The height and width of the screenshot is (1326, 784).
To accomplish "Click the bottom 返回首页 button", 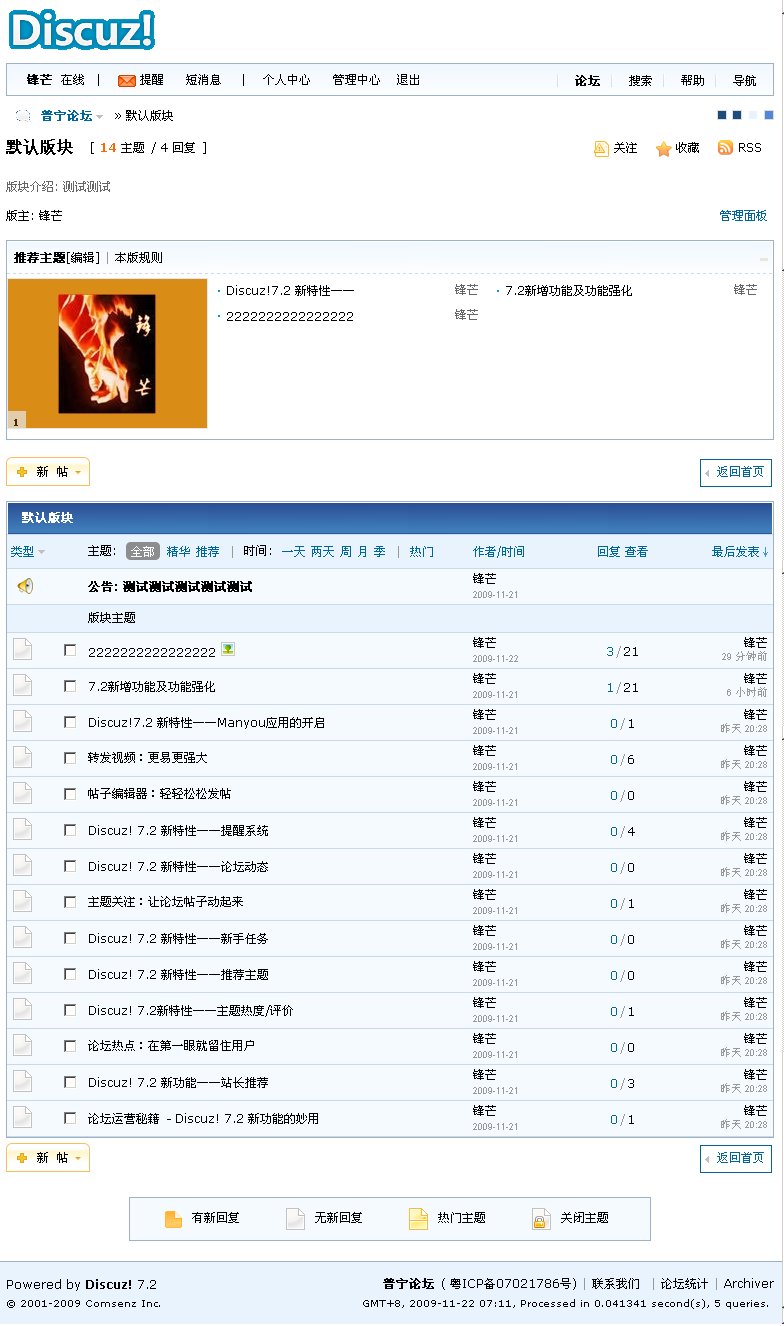I will (x=736, y=1158).
